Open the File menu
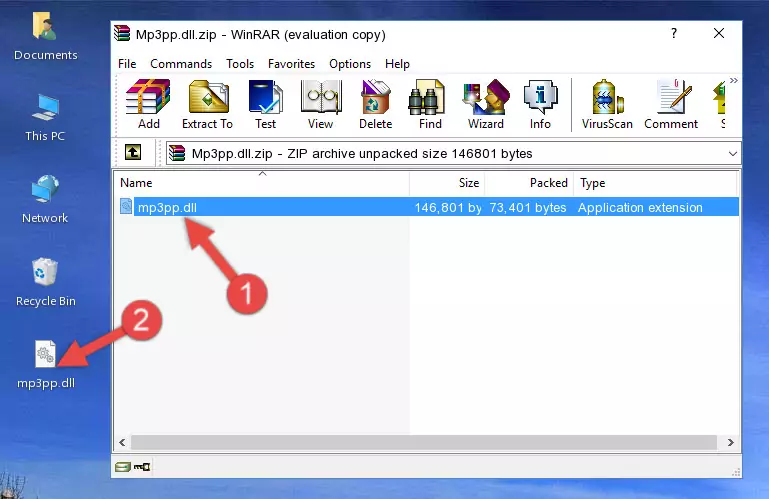 (127, 64)
